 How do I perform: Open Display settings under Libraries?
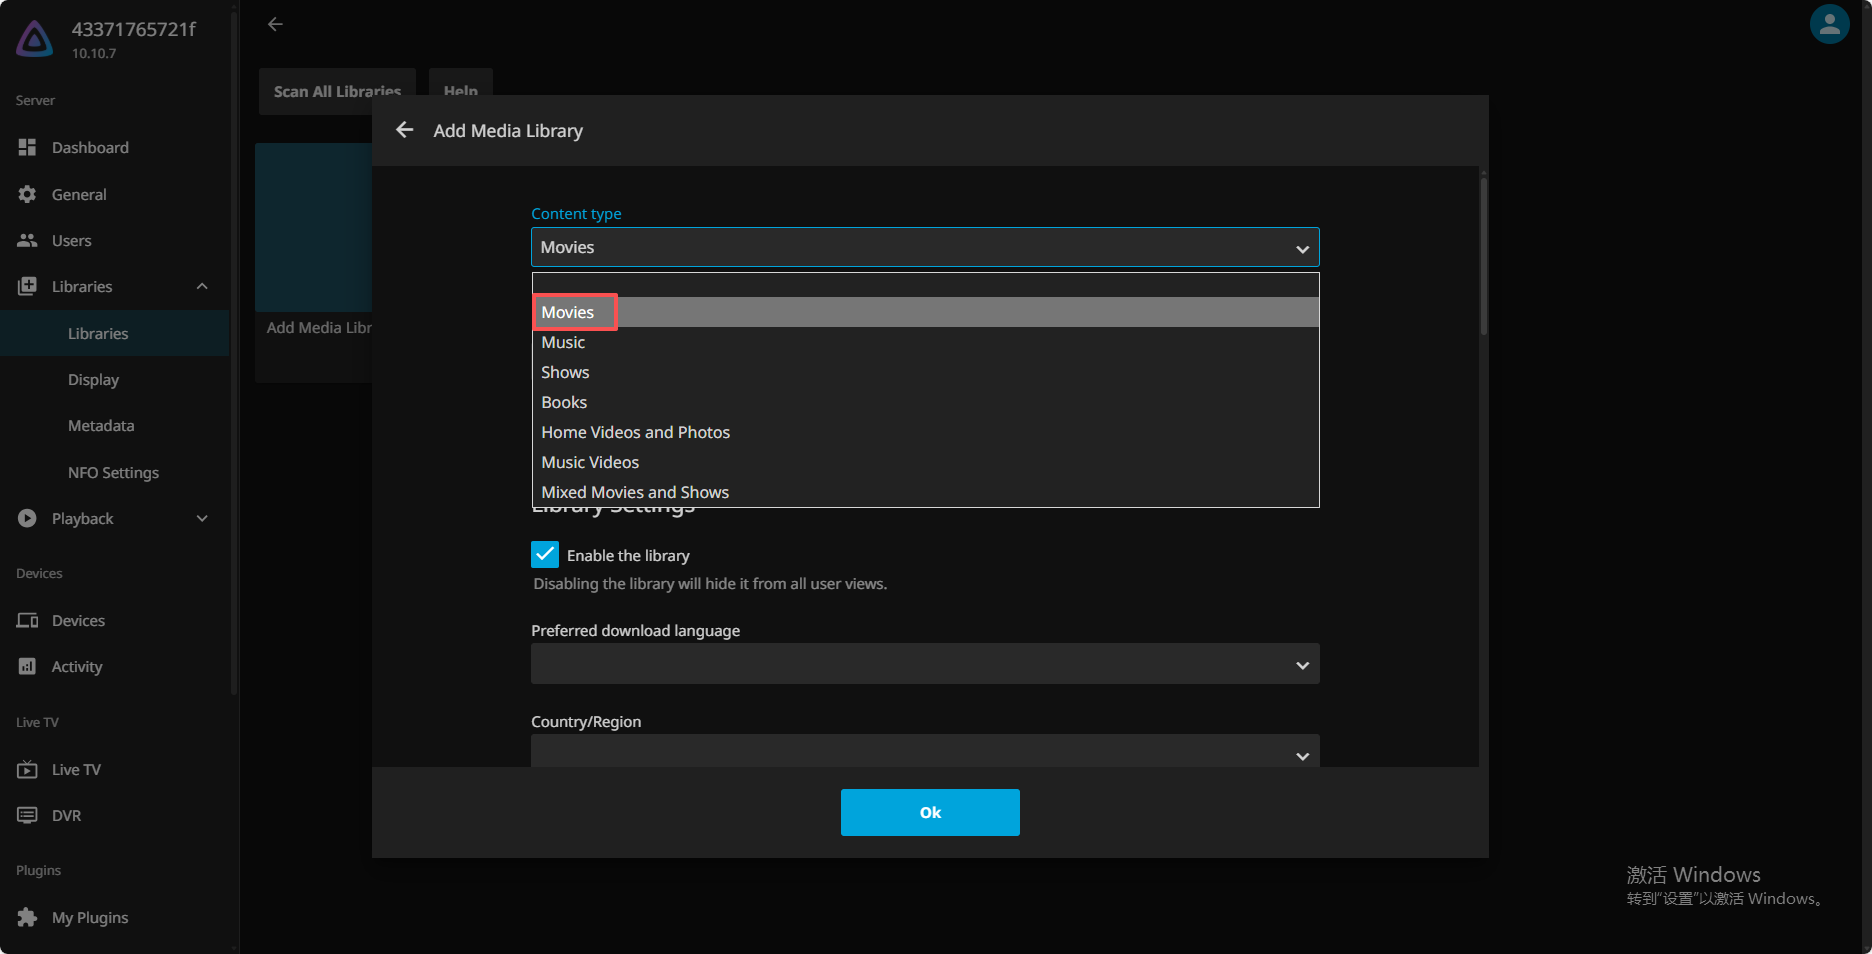115,379
